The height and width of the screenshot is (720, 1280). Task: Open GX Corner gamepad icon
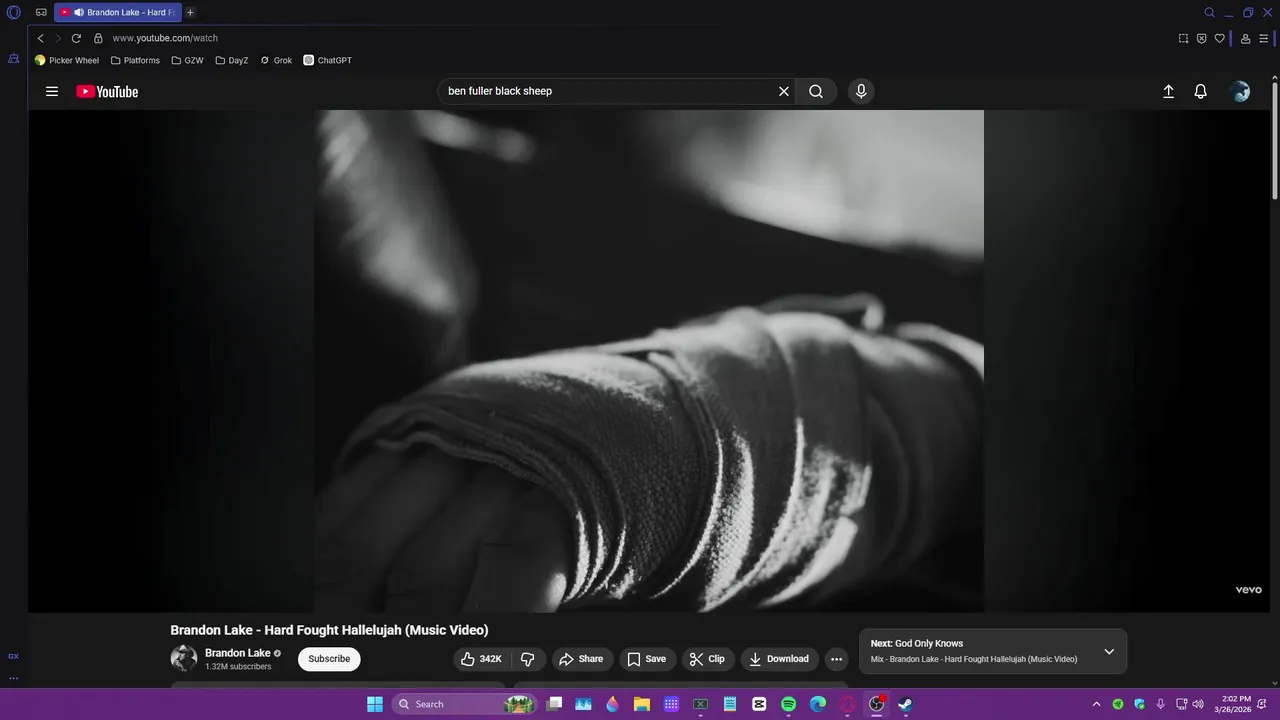click(41, 12)
